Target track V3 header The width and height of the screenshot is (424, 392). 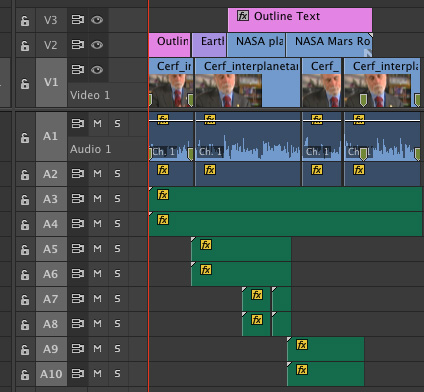pos(51,20)
